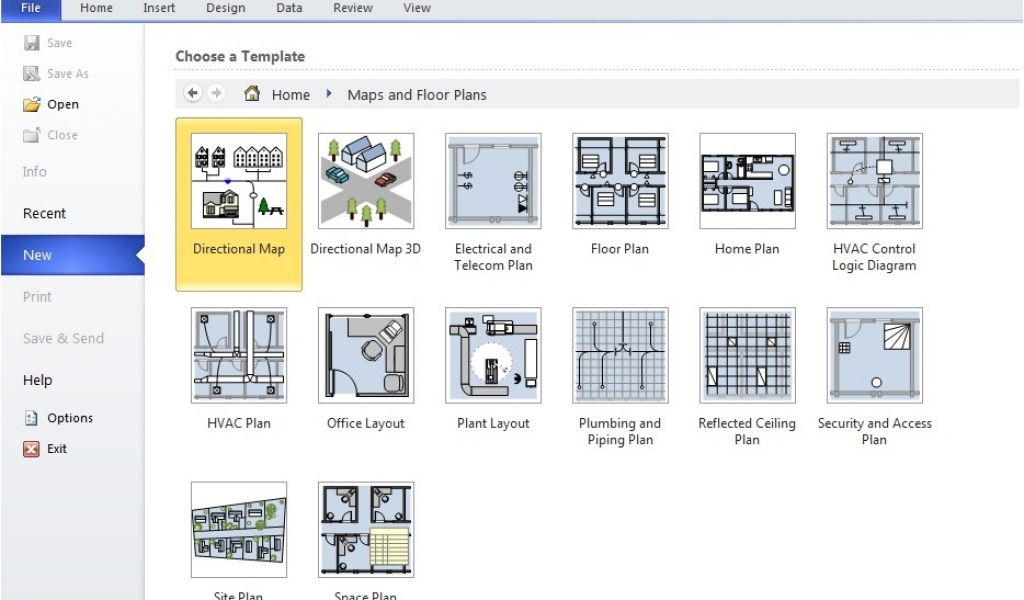Choose the Security and Access Plan template

pyautogui.click(x=874, y=355)
